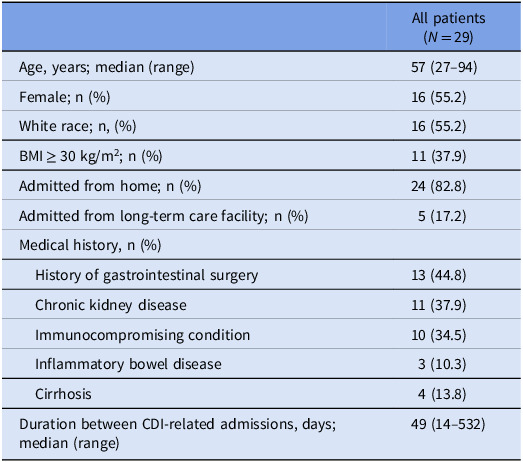Screen dimensions: 523x462
Task: Select the "BMI ≥ 30 kg/m²; n (%)" row
Action: [x=262, y=156]
